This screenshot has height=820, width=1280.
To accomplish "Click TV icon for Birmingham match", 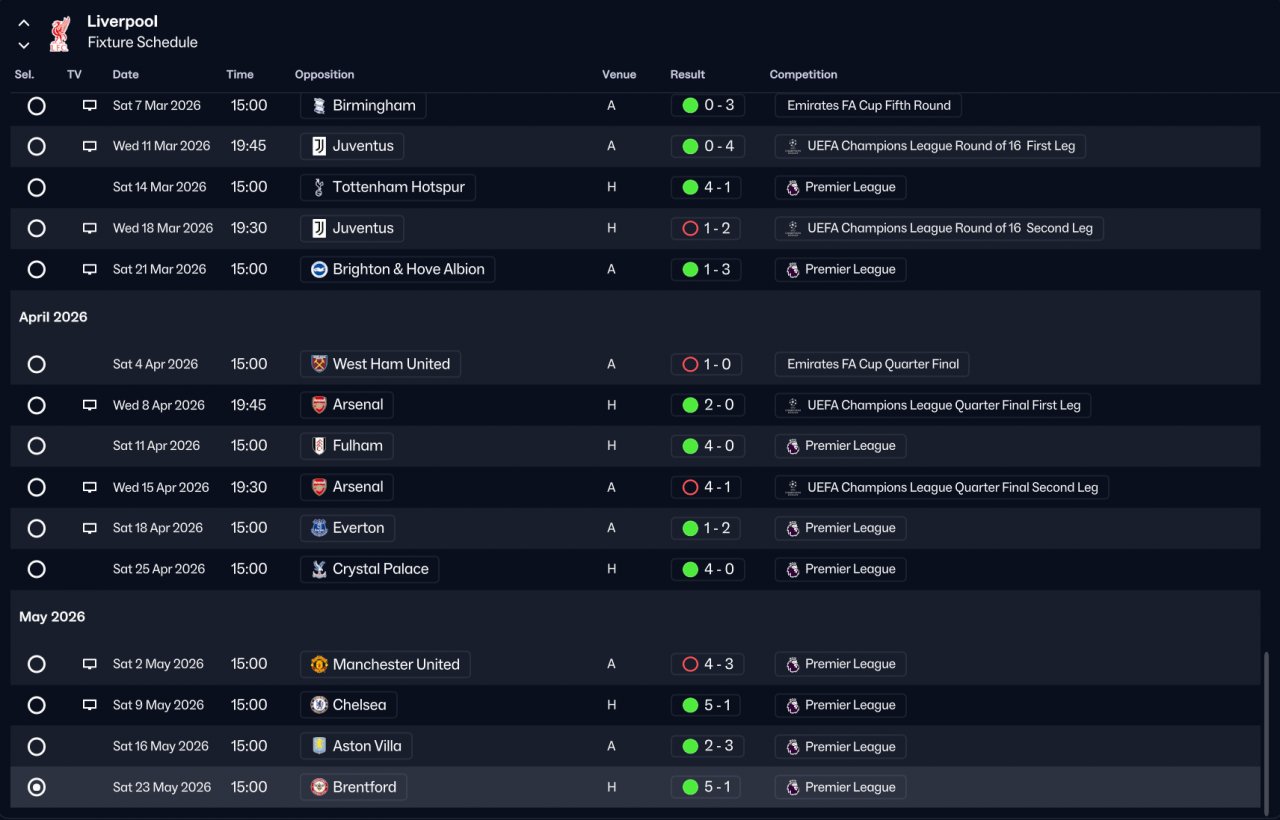I will (89, 106).
